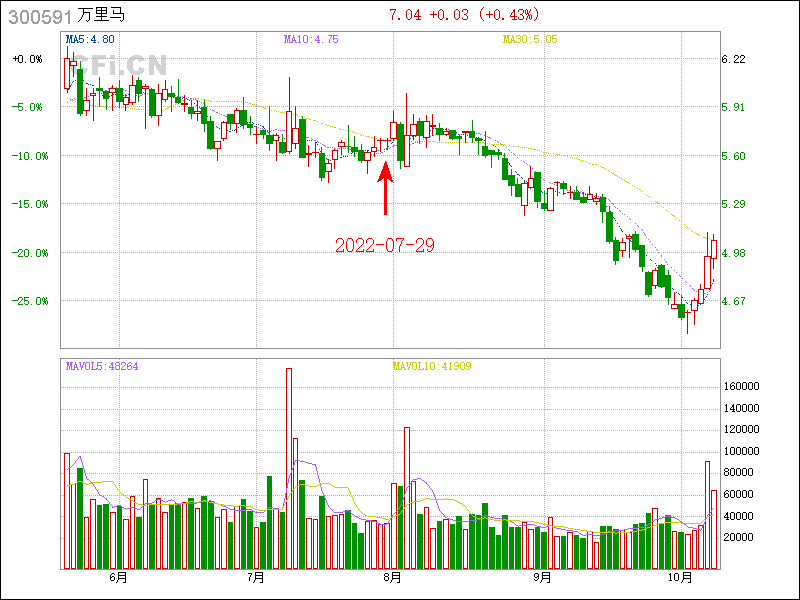Click the 6.22 price axis label
The image size is (800, 600).
[733, 59]
